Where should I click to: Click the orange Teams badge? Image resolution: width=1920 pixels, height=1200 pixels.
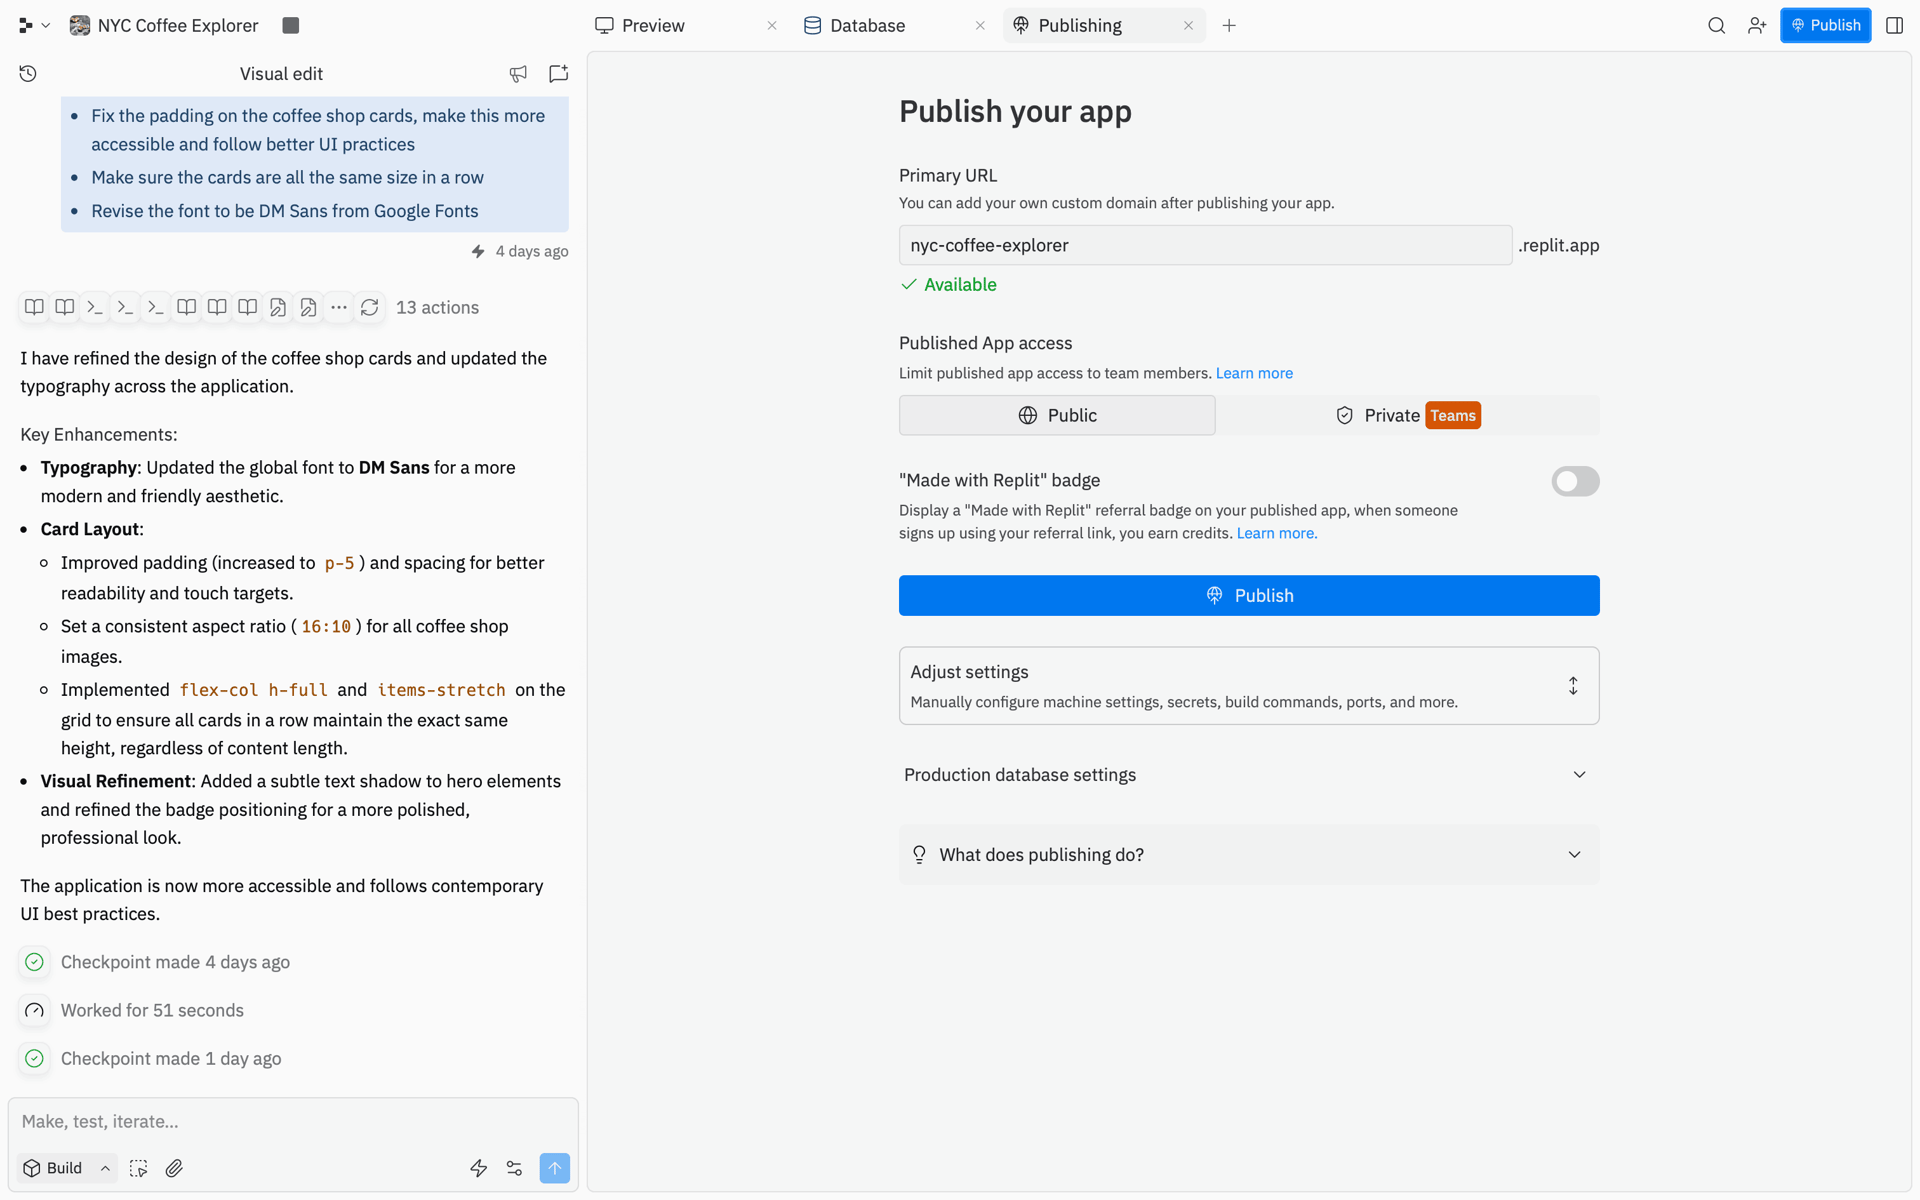pos(1453,415)
